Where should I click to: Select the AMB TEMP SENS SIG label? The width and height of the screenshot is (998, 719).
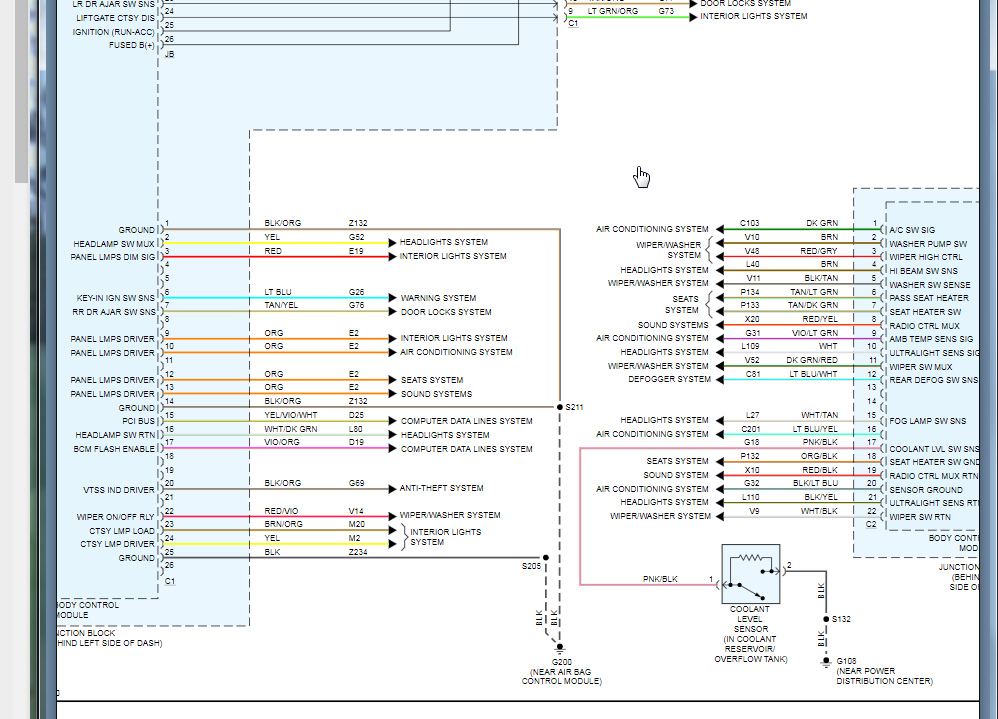931,339
